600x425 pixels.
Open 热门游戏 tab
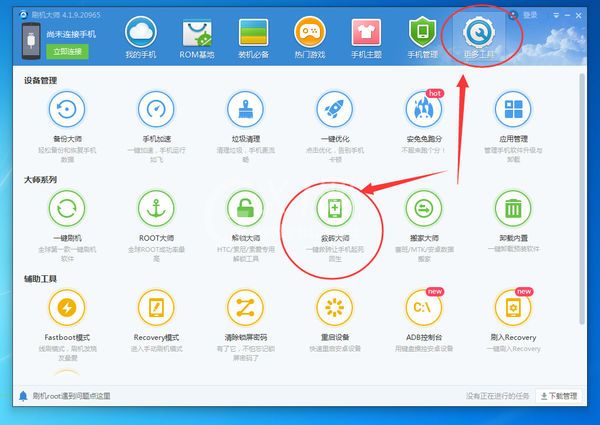[310, 37]
